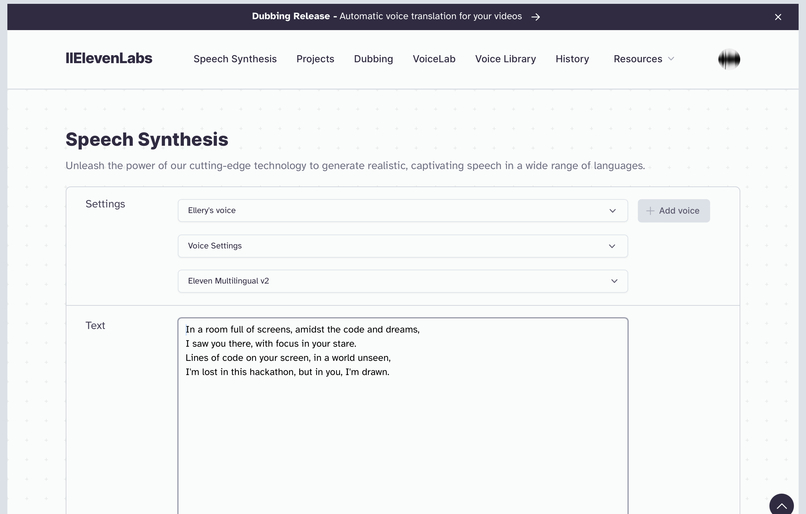Open the Projects page
This screenshot has width=806, height=514.
pos(315,59)
